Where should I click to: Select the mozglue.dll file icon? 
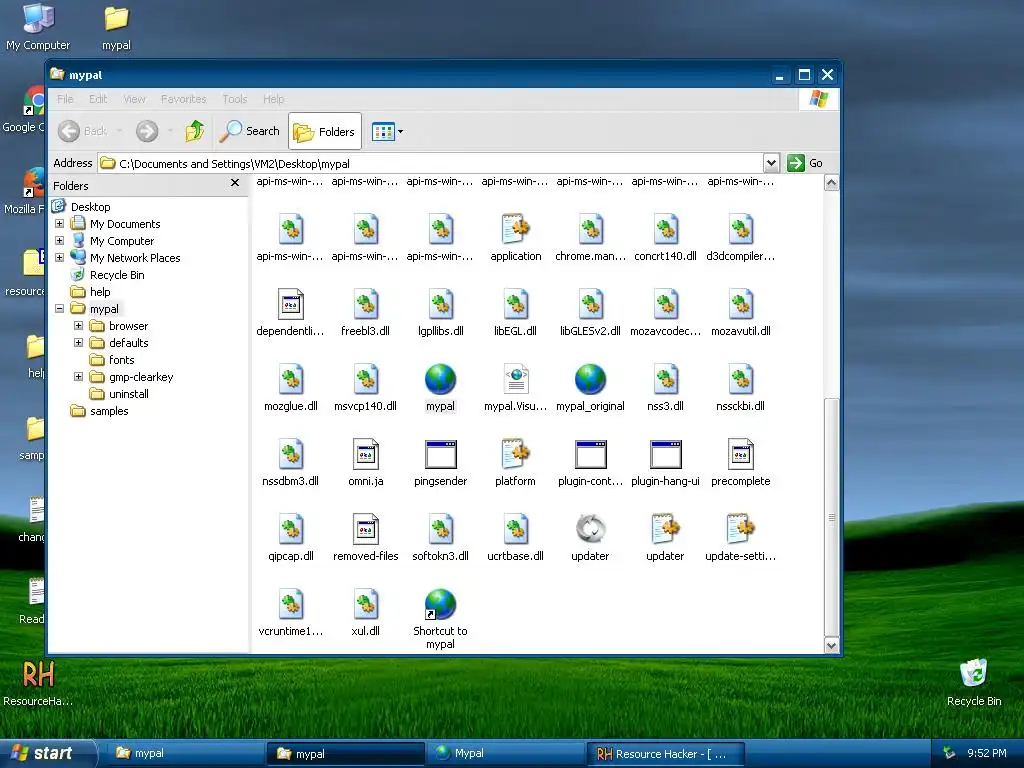pos(291,380)
